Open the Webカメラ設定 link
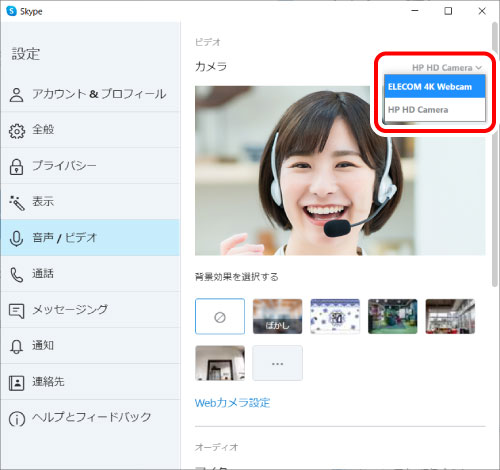Screen dimensions: 500x470 pyautogui.click(x=232, y=403)
